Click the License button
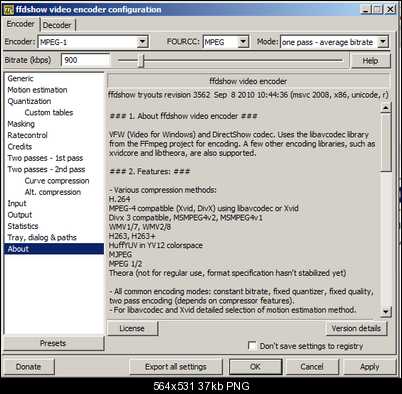 tap(132, 328)
